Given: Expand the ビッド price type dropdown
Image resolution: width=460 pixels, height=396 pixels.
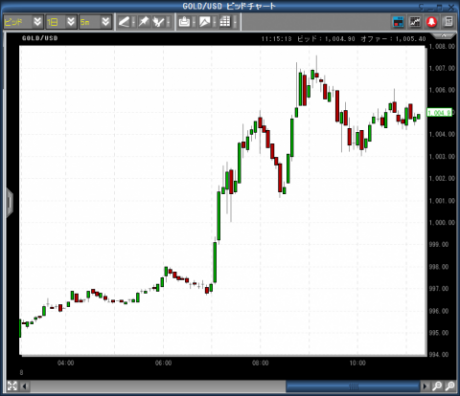Looking at the screenshot, I should 37,22.
